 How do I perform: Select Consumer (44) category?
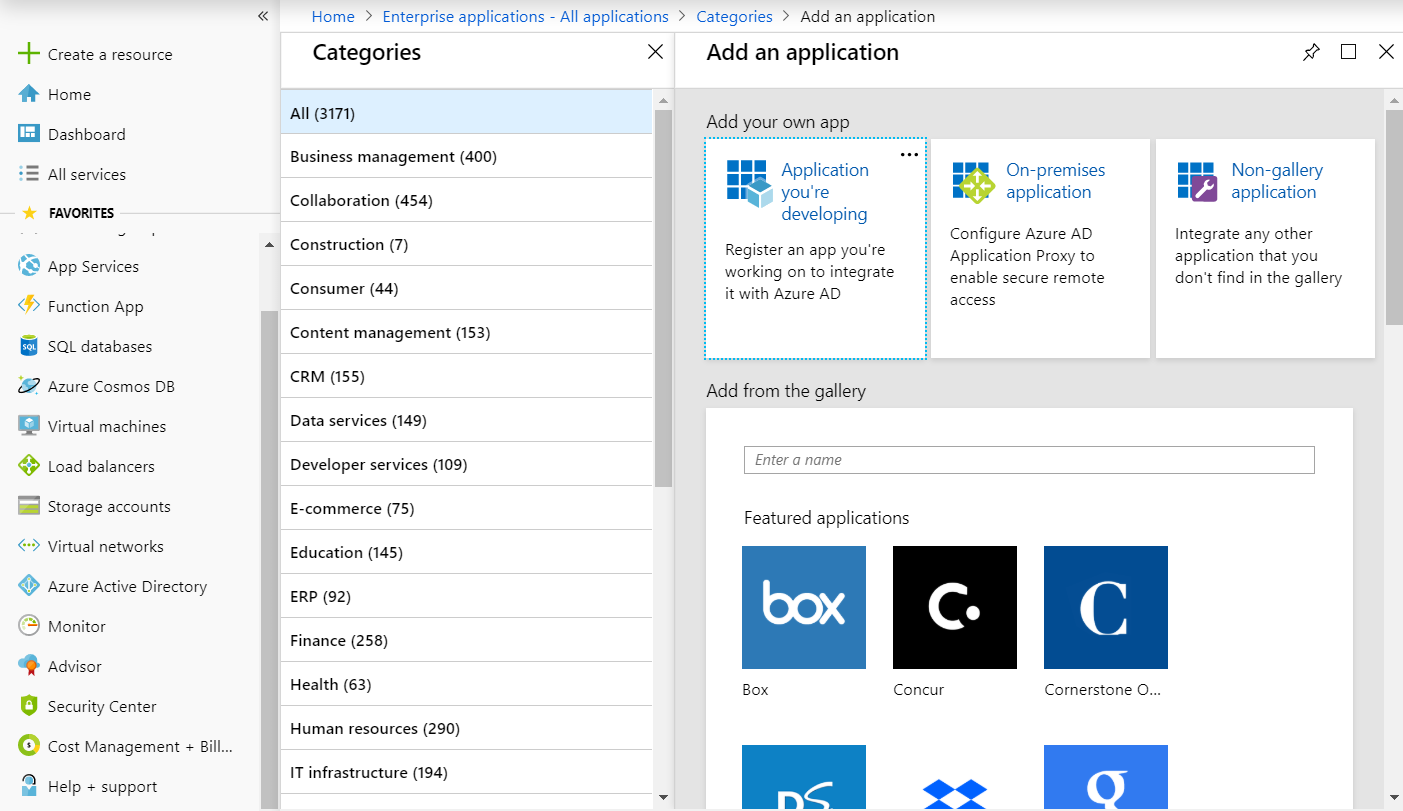point(466,288)
